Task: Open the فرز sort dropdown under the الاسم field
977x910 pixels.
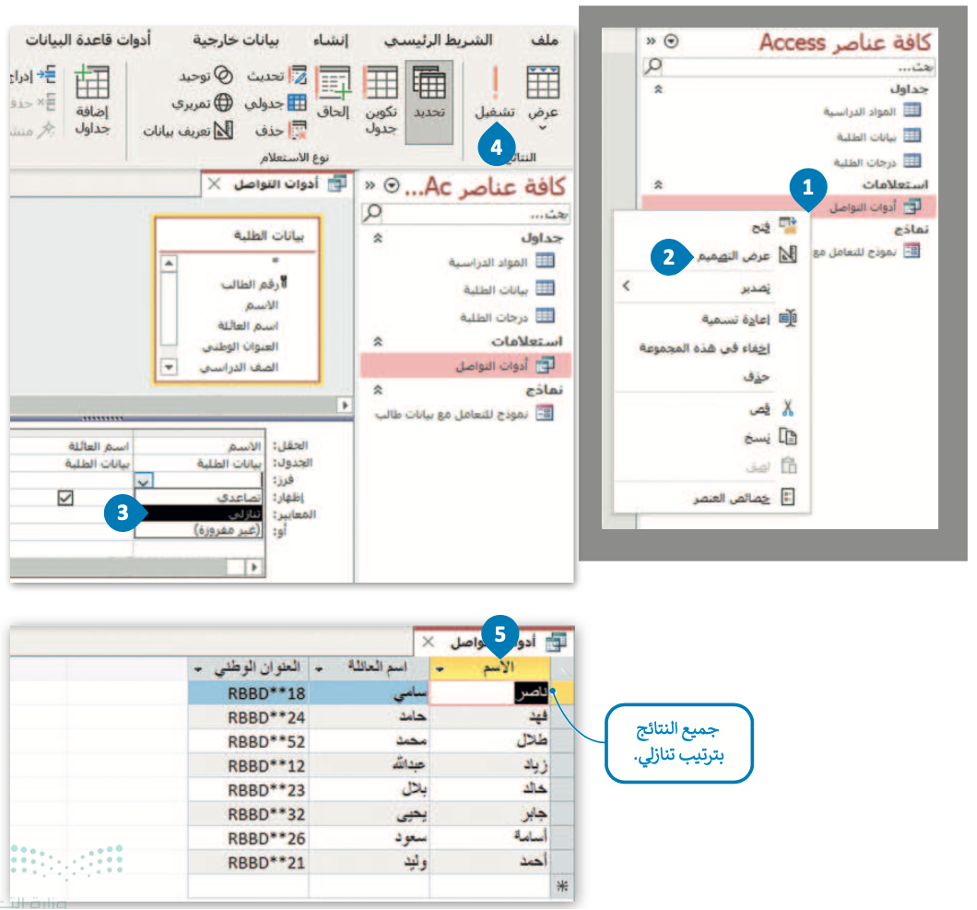Action: click(144, 481)
